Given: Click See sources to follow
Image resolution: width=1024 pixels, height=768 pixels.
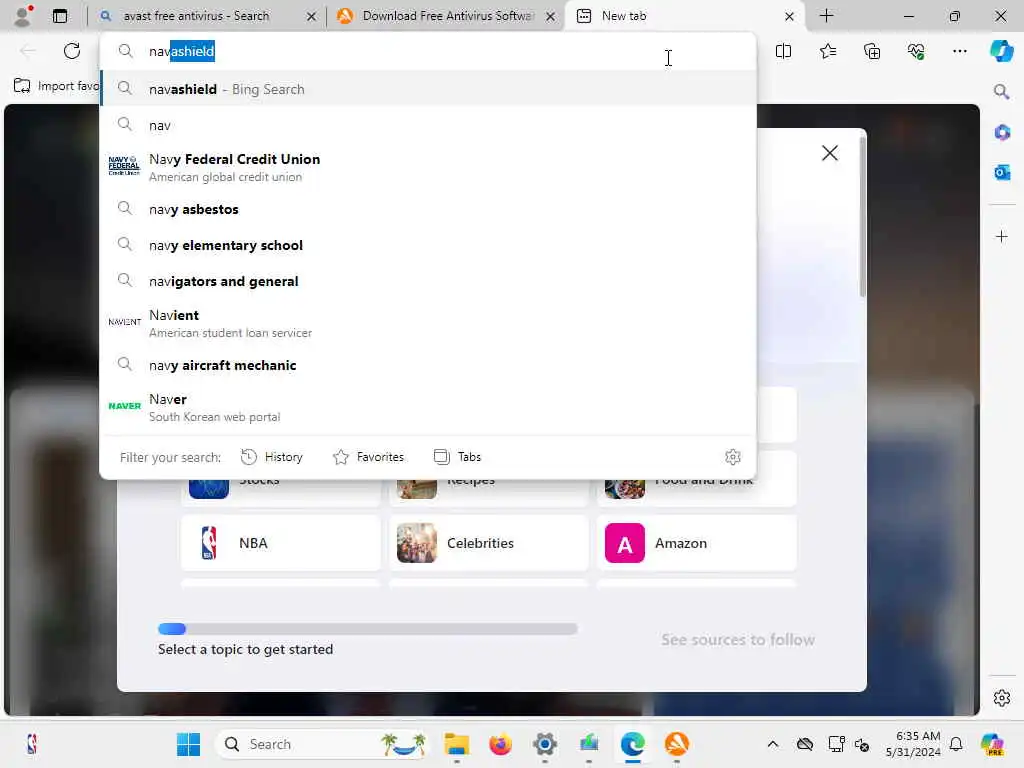Looking at the screenshot, I should (x=738, y=639).
